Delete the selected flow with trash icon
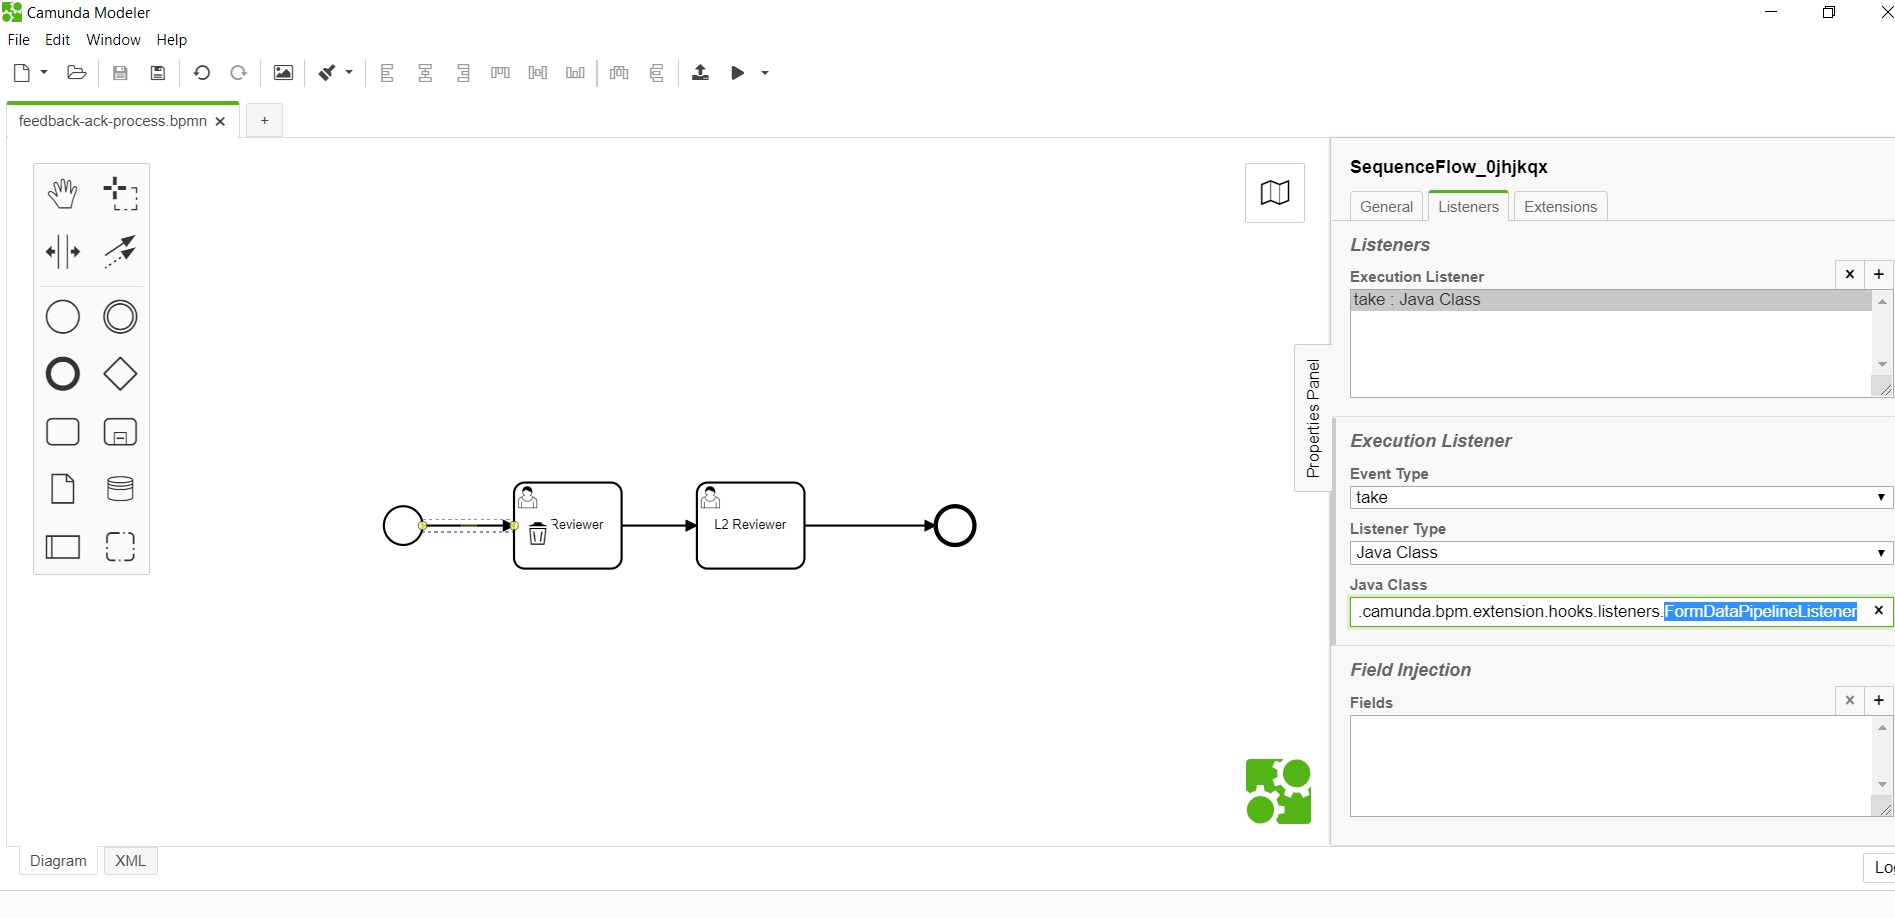This screenshot has width=1895, height=918. [x=538, y=534]
